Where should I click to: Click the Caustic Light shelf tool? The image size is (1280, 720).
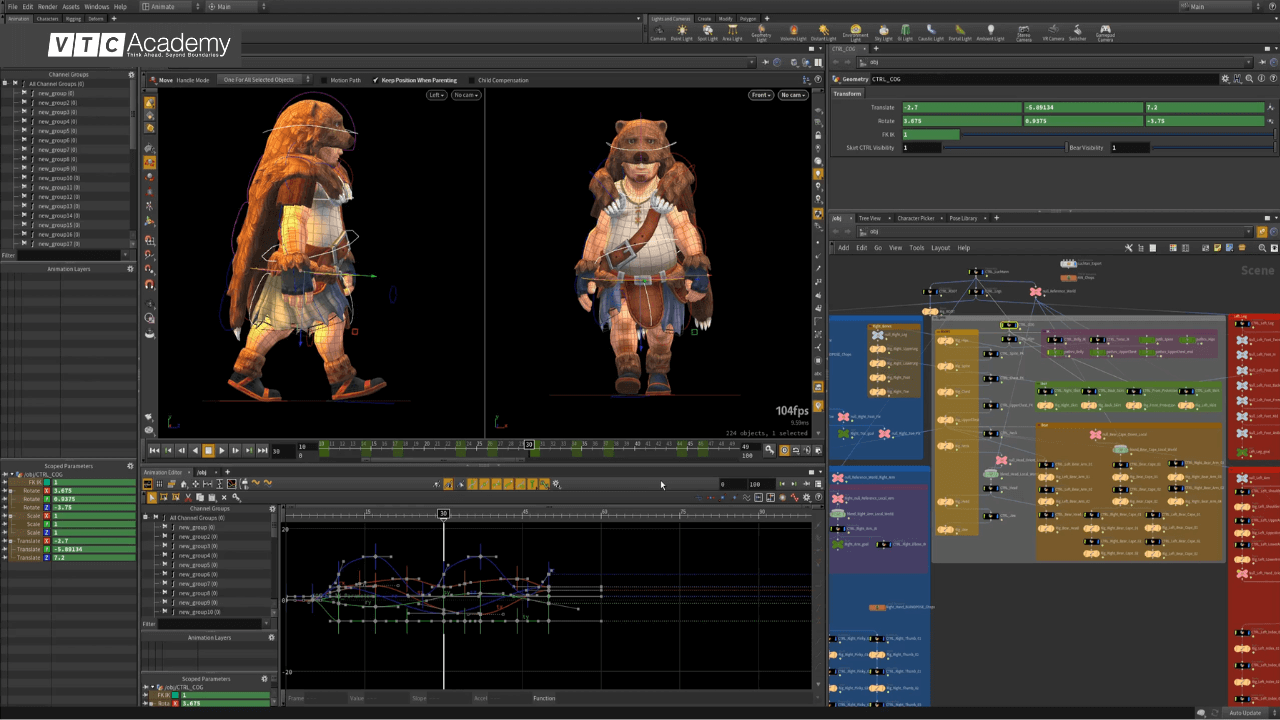pyautogui.click(x=930, y=29)
